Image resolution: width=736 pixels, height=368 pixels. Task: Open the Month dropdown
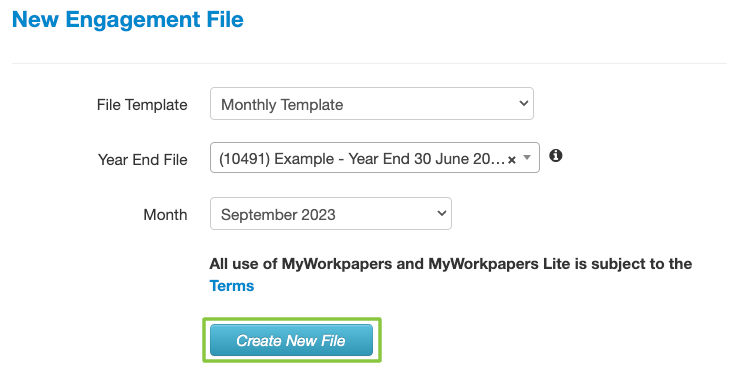pyautogui.click(x=331, y=214)
